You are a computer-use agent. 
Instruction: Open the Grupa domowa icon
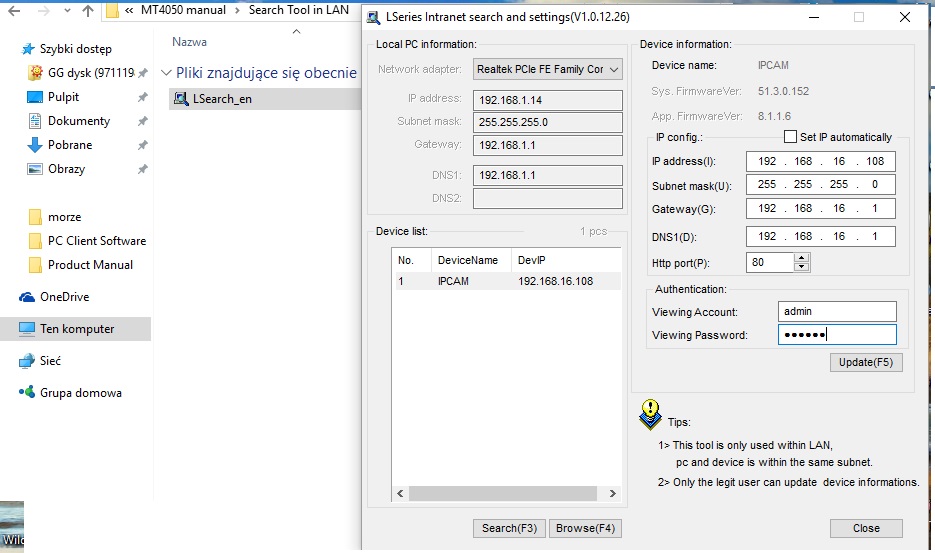point(27,392)
